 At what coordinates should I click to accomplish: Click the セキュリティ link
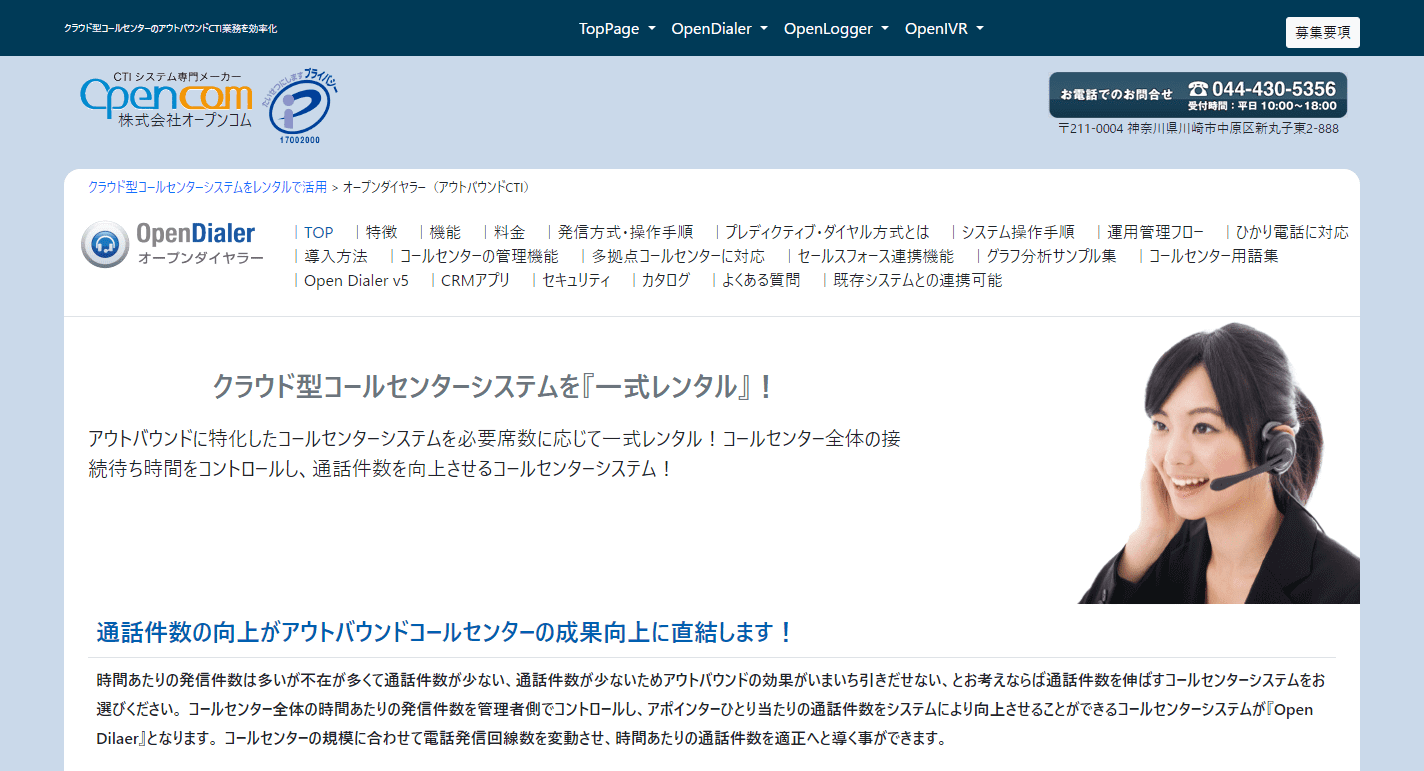pyautogui.click(x=577, y=280)
